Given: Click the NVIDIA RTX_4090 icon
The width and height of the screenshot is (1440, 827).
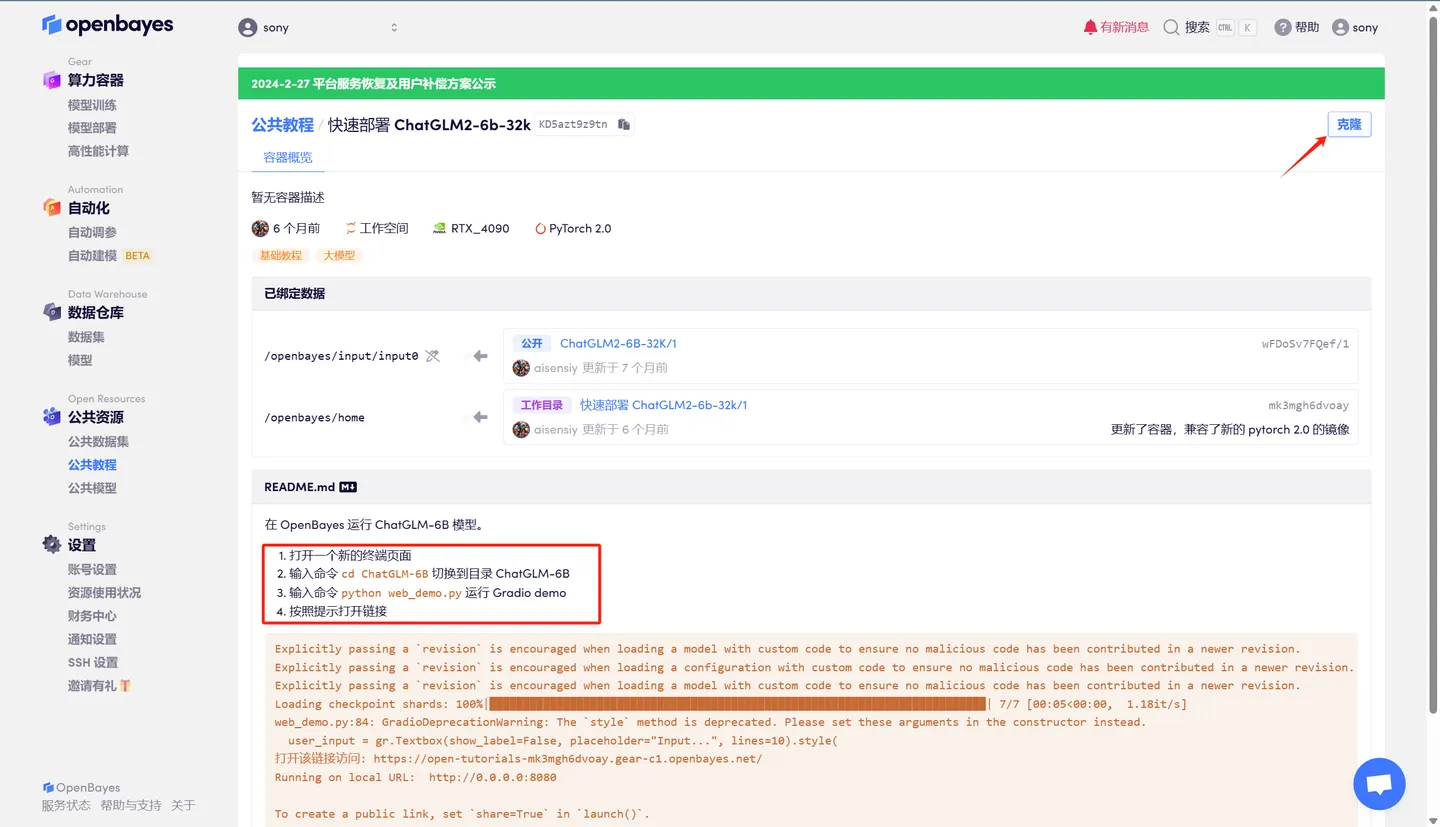Looking at the screenshot, I should pyautogui.click(x=439, y=228).
